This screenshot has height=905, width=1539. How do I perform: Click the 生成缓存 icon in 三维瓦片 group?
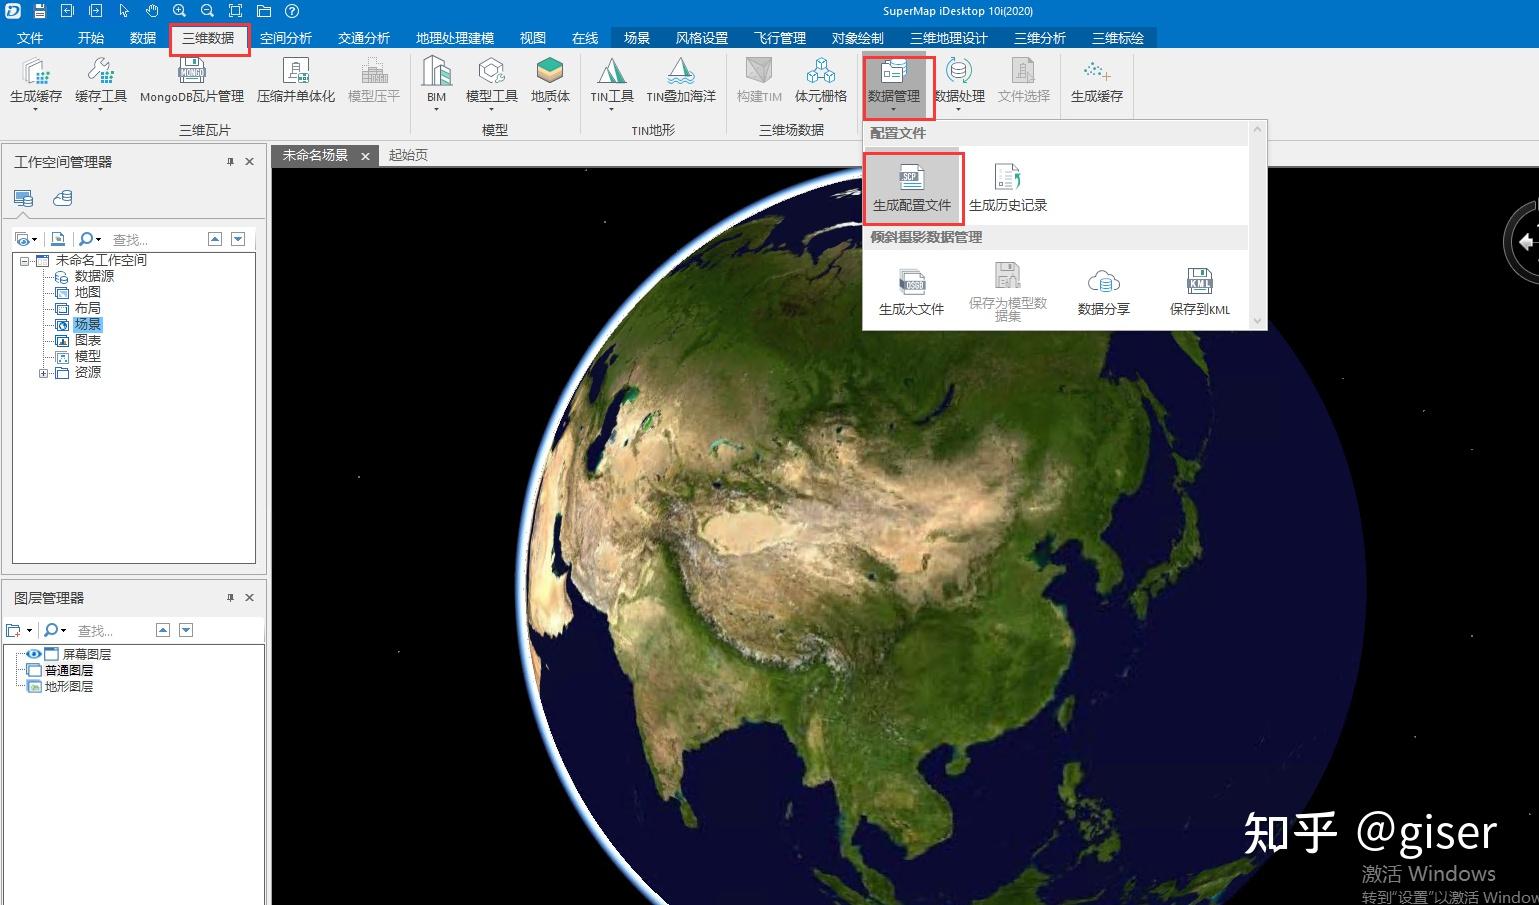click(36, 82)
